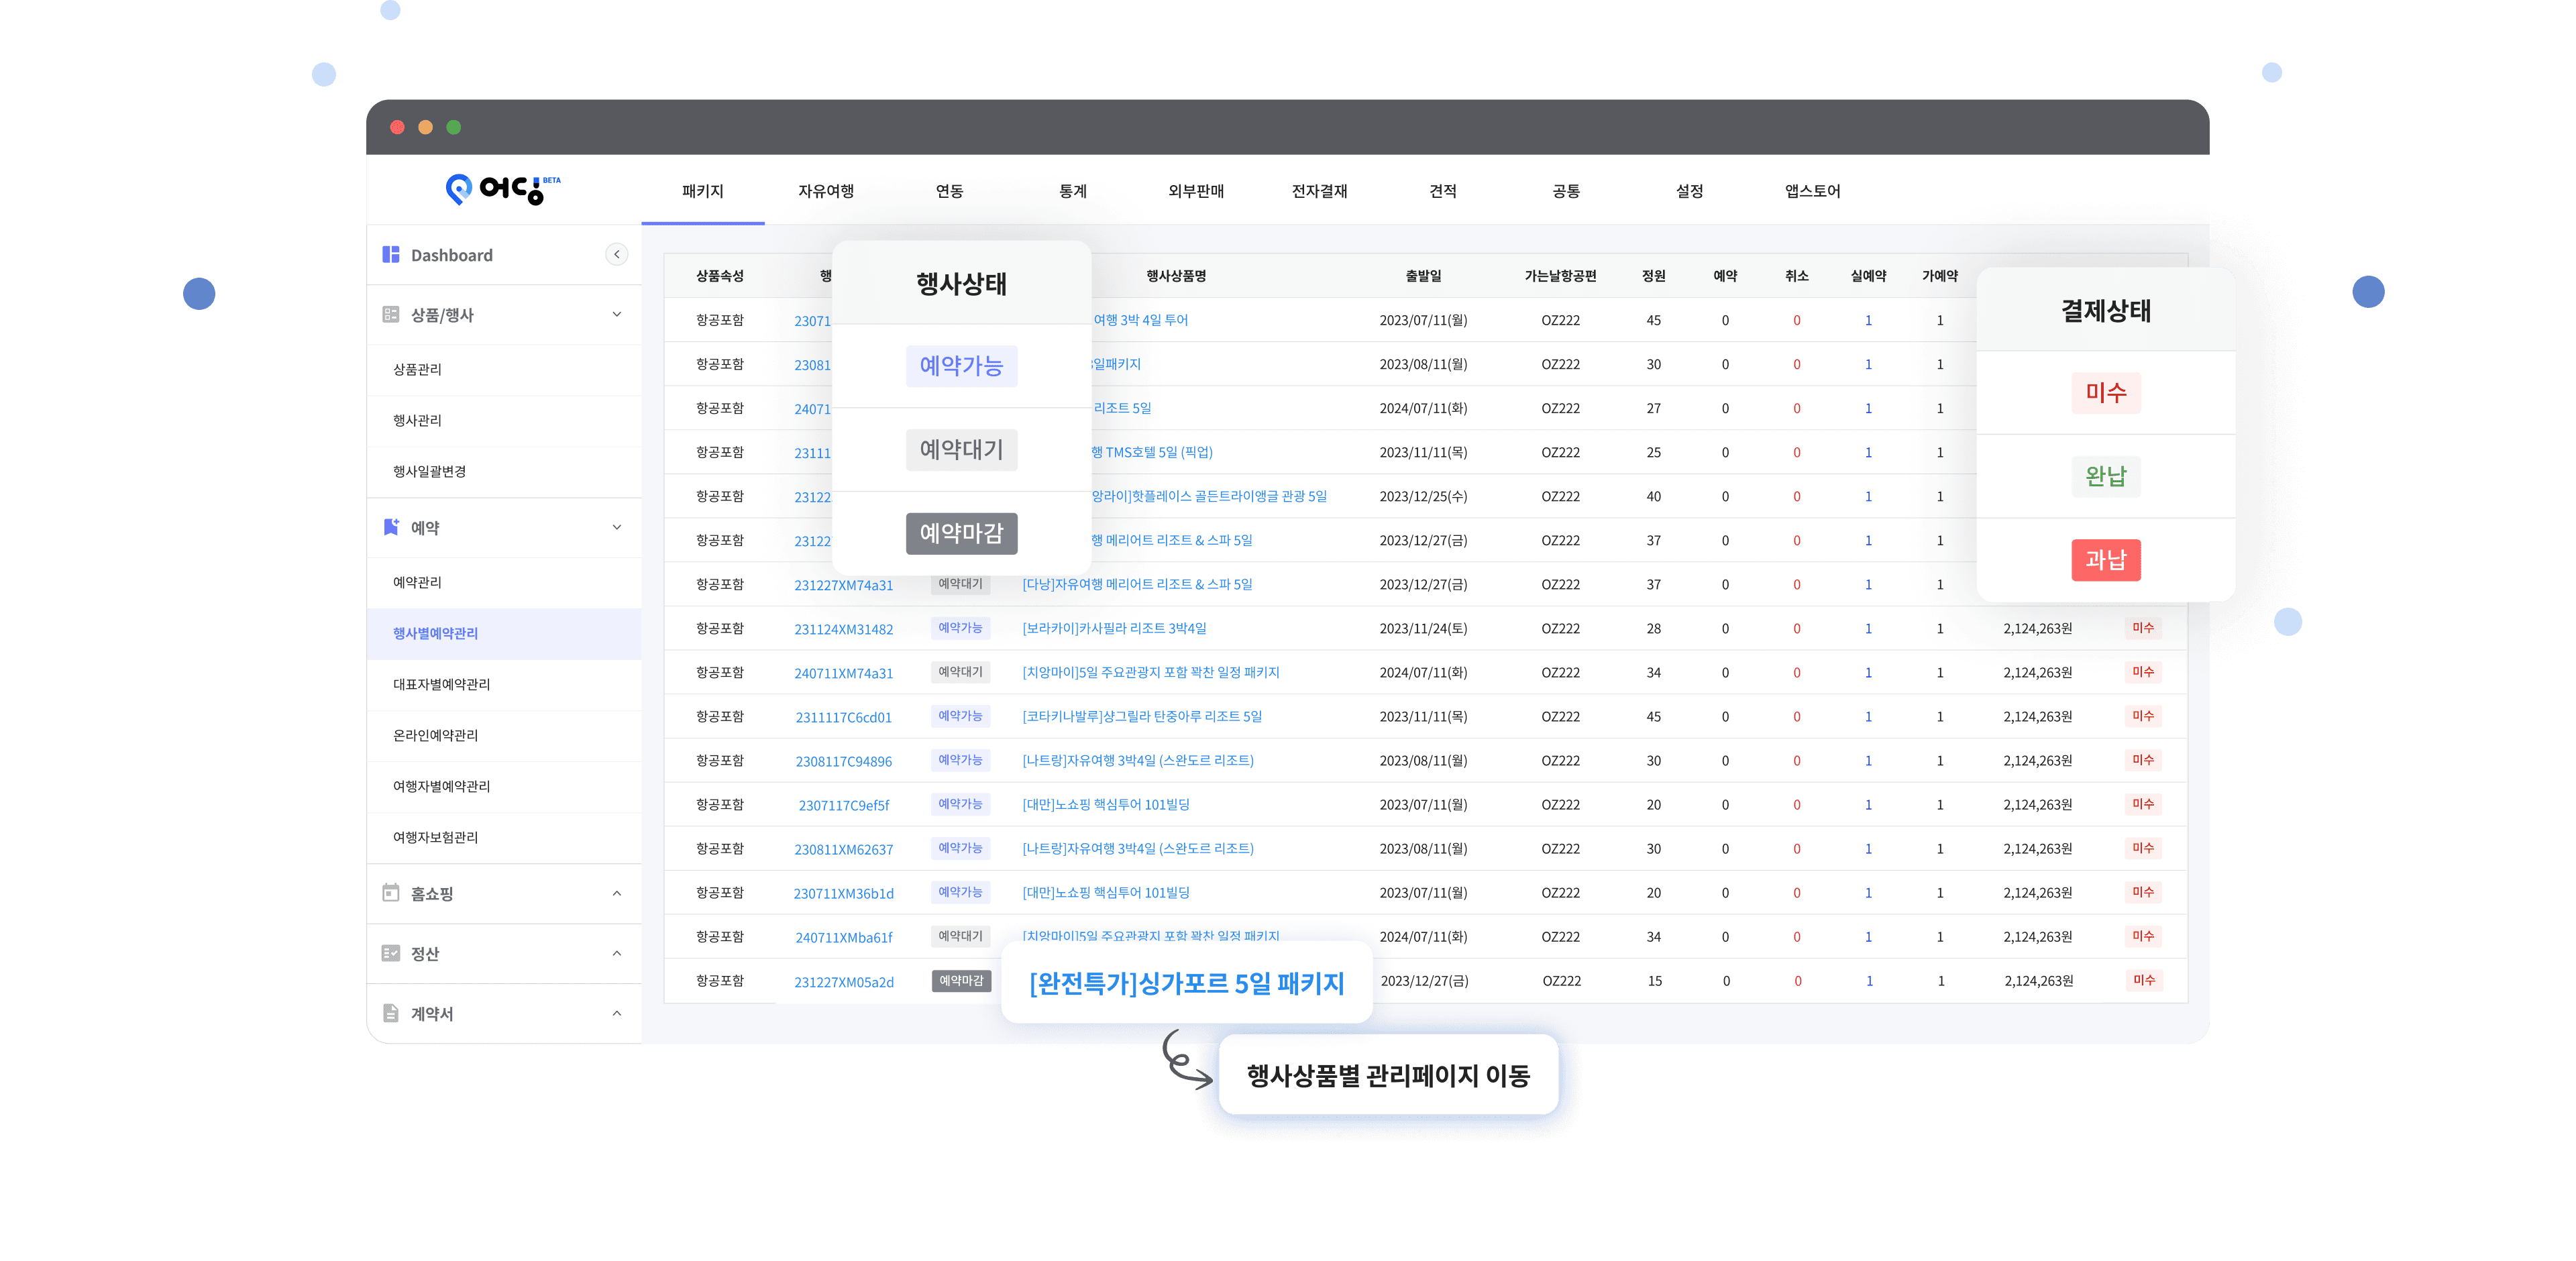Collapse the 예약 section chevron
The height and width of the screenshot is (1261, 2576).
click(x=617, y=527)
